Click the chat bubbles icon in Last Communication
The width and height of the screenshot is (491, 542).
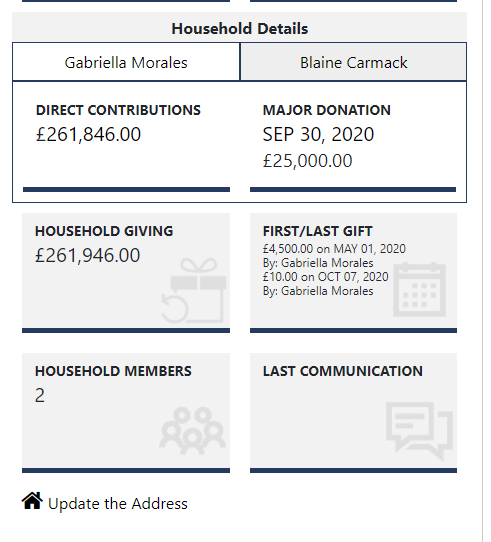[419, 431]
